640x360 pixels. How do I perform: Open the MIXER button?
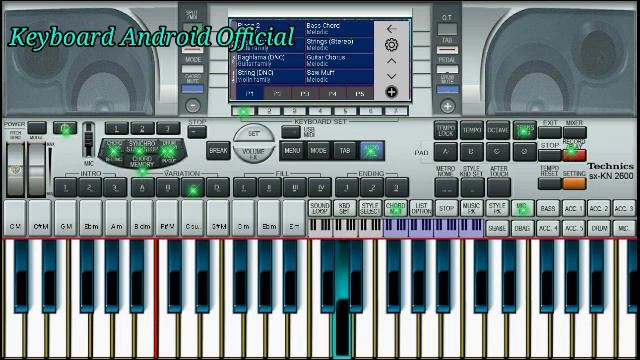574,132
